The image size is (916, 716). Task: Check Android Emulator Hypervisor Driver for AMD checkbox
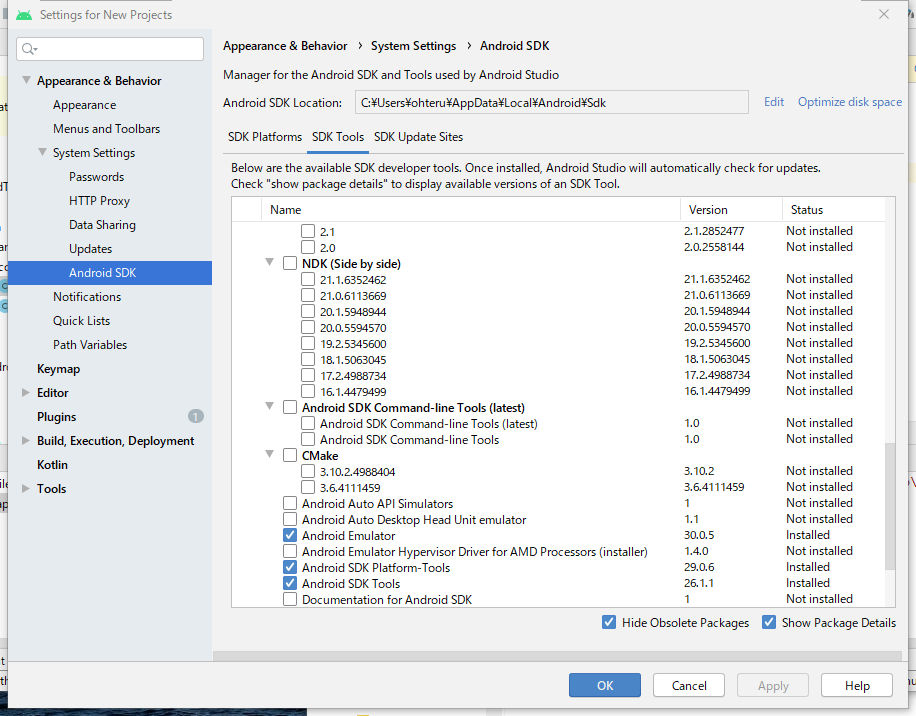(x=290, y=551)
